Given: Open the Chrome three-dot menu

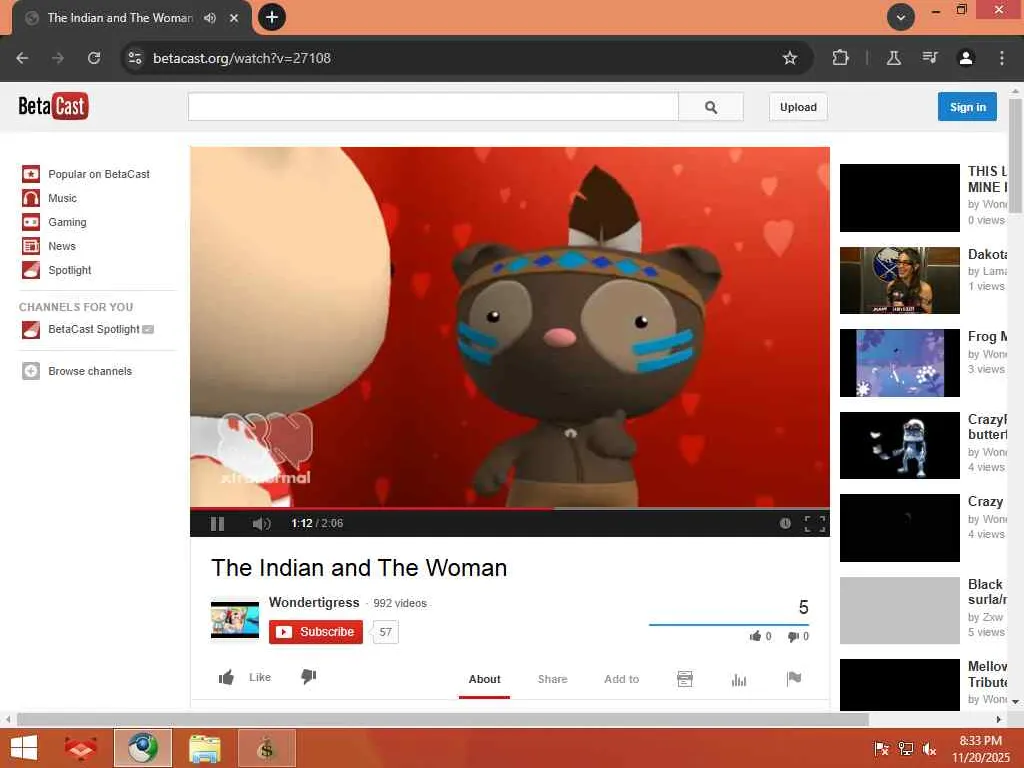Looking at the screenshot, I should pyautogui.click(x=1002, y=58).
